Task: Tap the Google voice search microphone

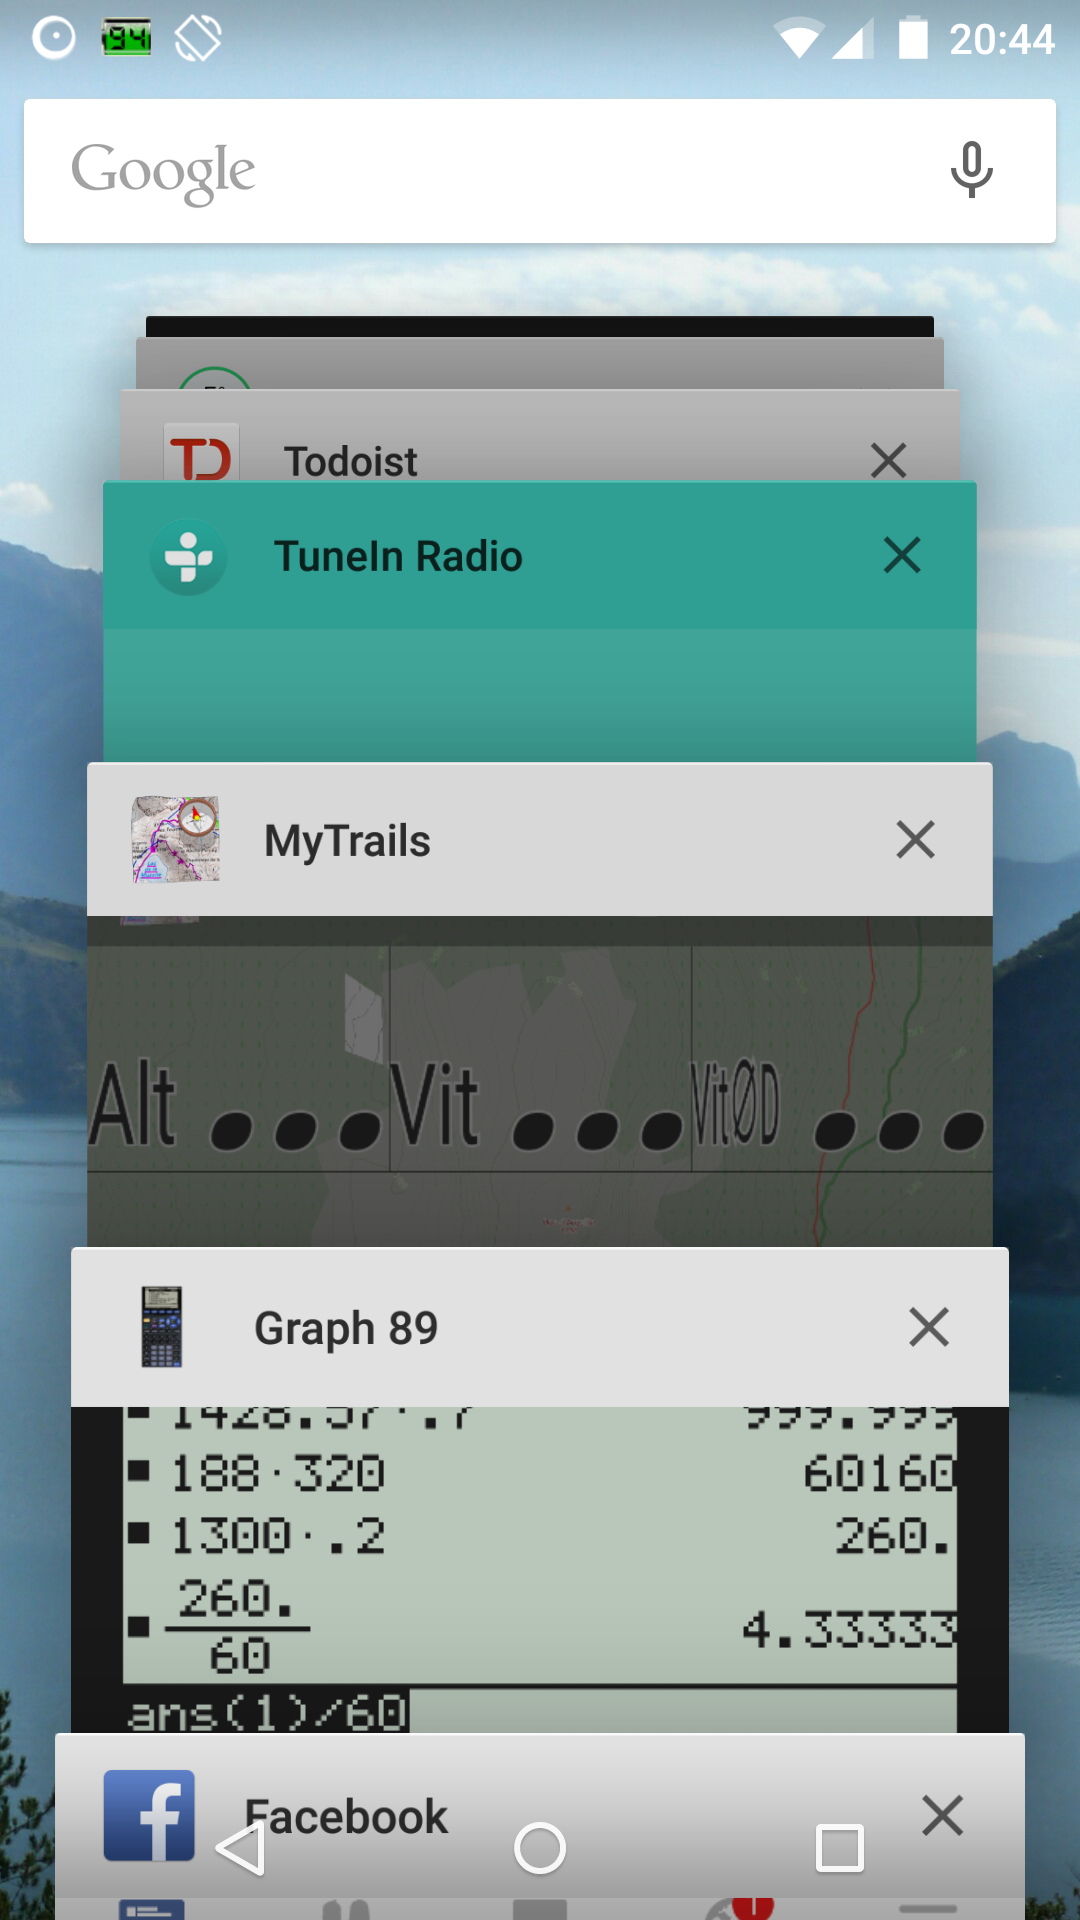Action: 971,170
